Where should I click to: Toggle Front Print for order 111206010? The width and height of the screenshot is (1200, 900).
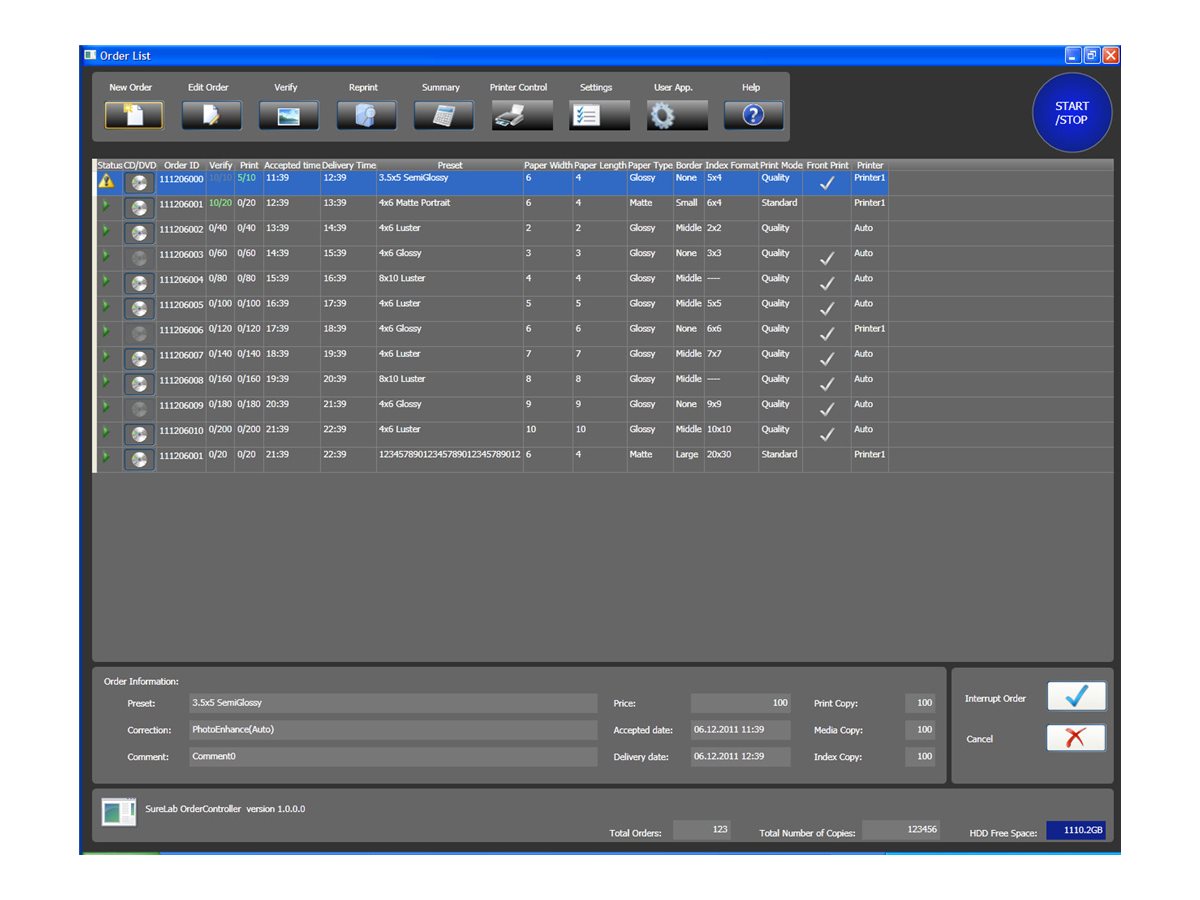tap(826, 434)
